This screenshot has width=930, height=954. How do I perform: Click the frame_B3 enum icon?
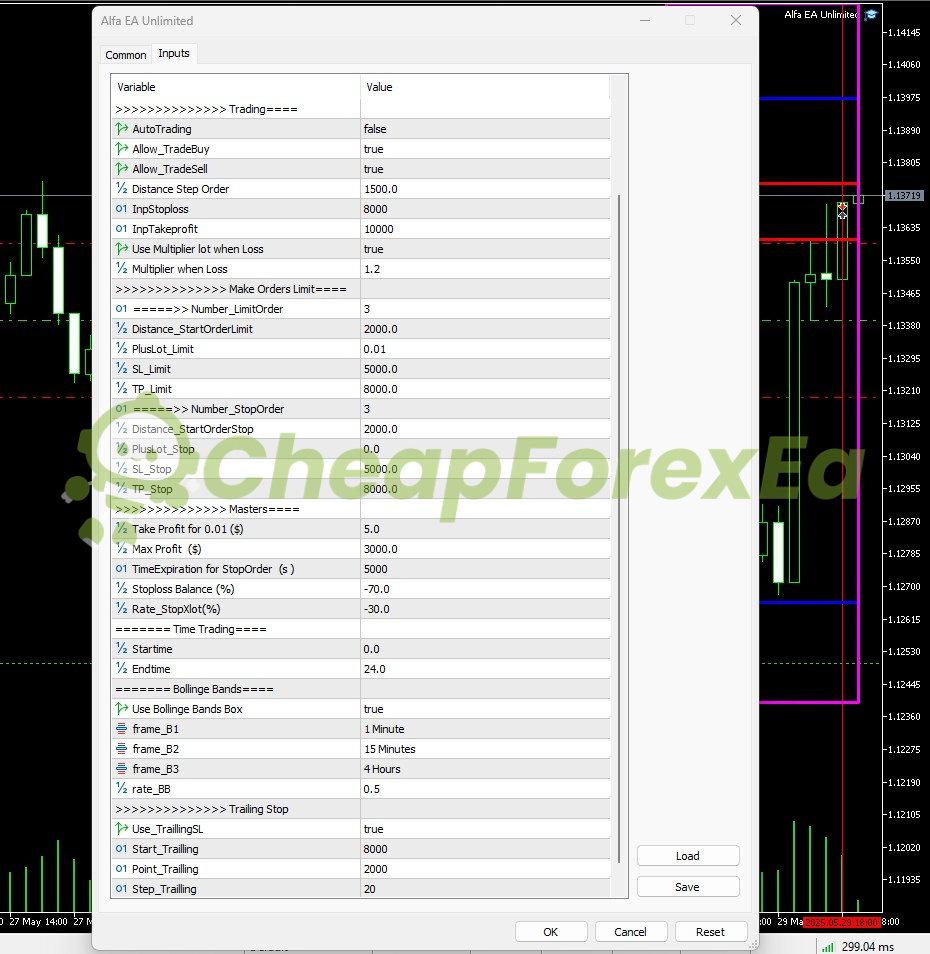(x=122, y=768)
